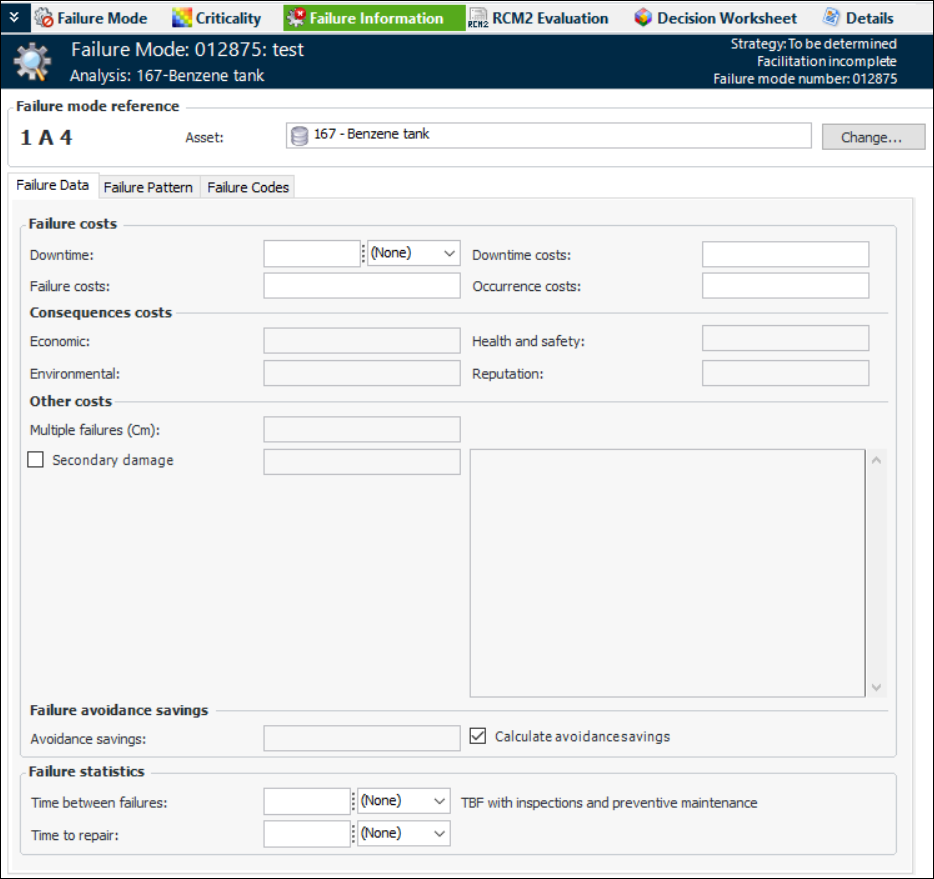Click the '1 A 4' reference text
Screen dimensions: 934x879
(x=46, y=138)
